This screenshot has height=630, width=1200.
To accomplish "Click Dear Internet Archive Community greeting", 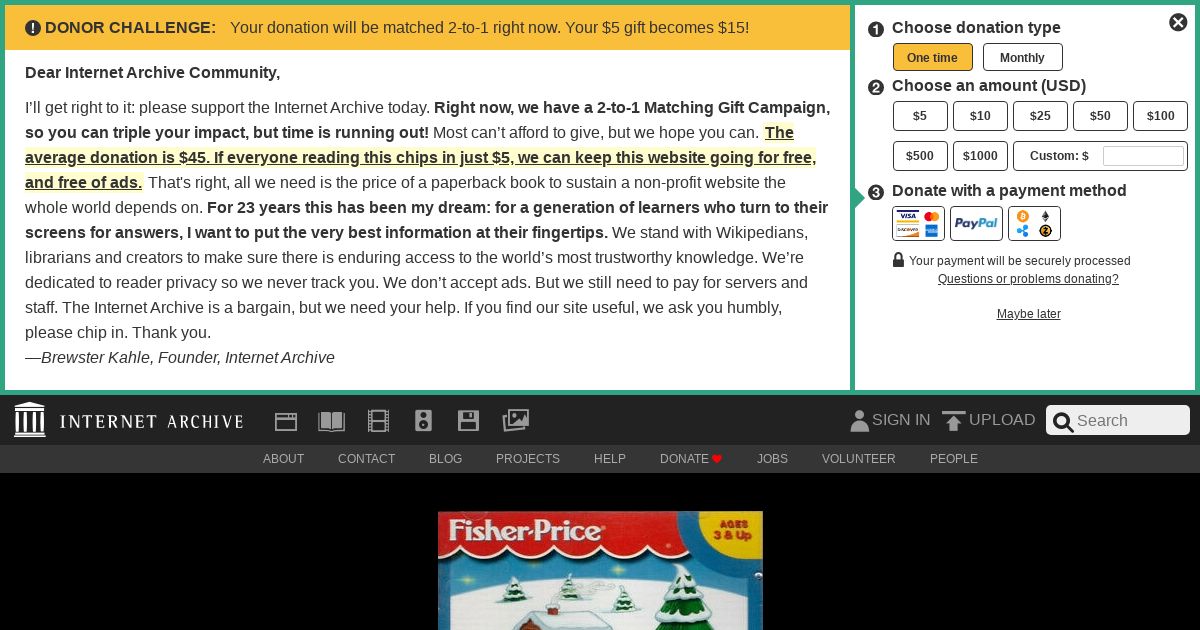I will point(153,72).
